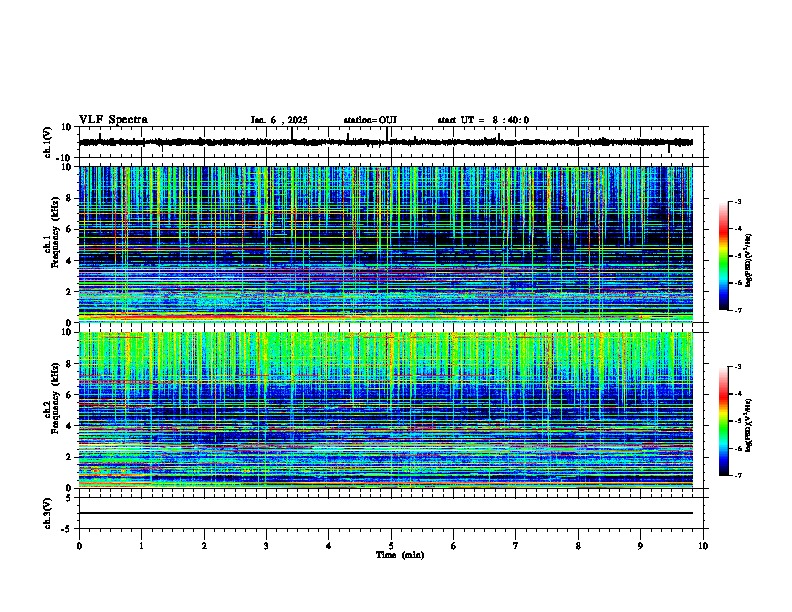Select the "start UT = 8 :40: 0" text
The height and width of the screenshot is (612, 792).
(x=483, y=120)
